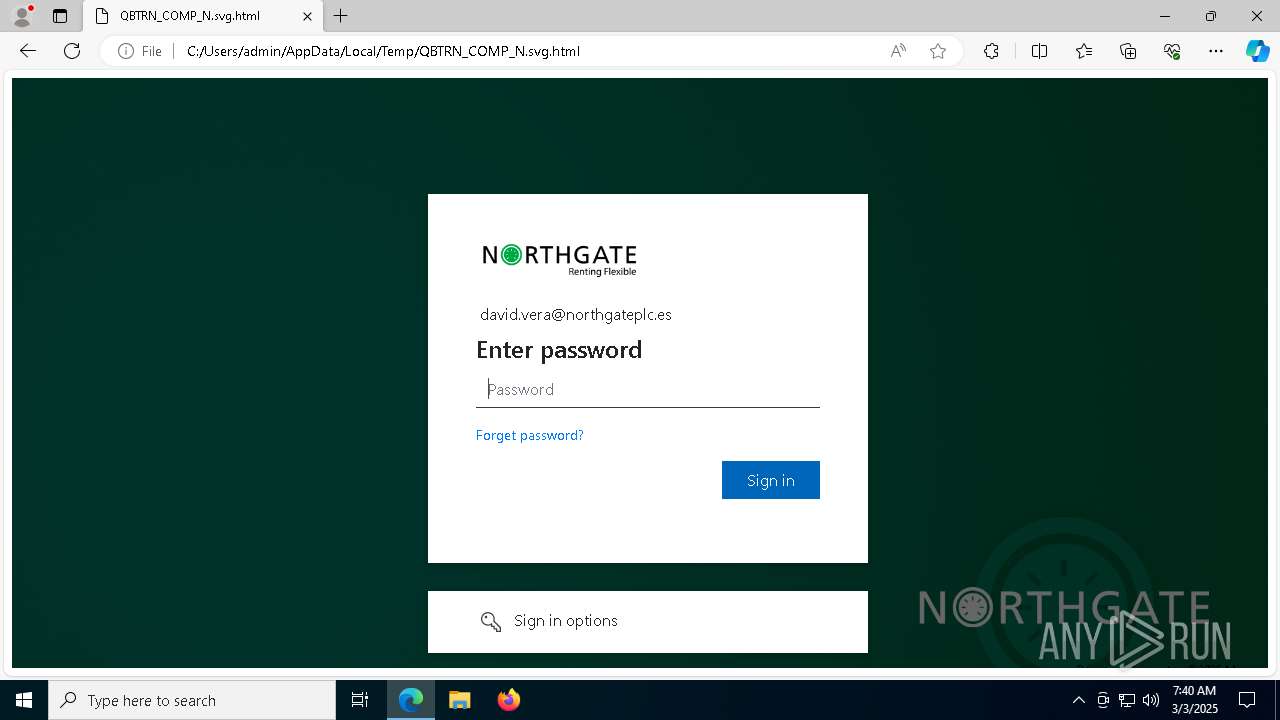The width and height of the screenshot is (1280, 720).
Task: Click the address bar URL field
Action: [x=530, y=51]
